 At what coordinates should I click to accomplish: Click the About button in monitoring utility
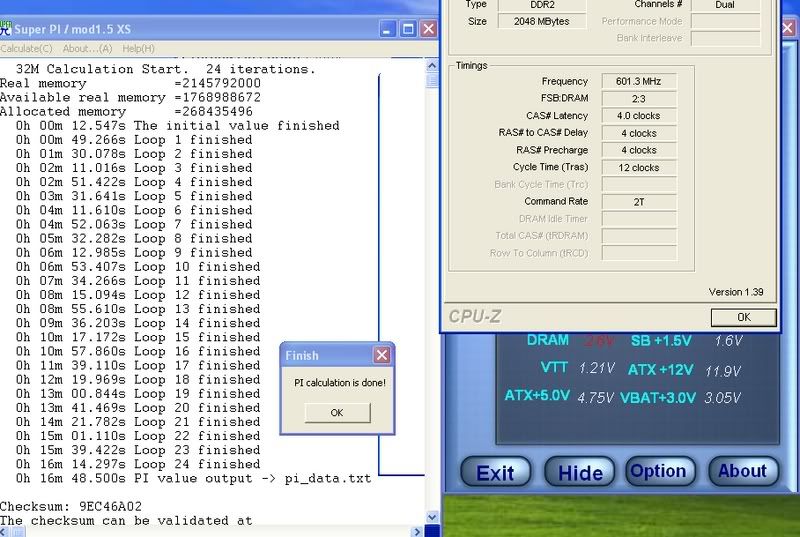(x=743, y=471)
